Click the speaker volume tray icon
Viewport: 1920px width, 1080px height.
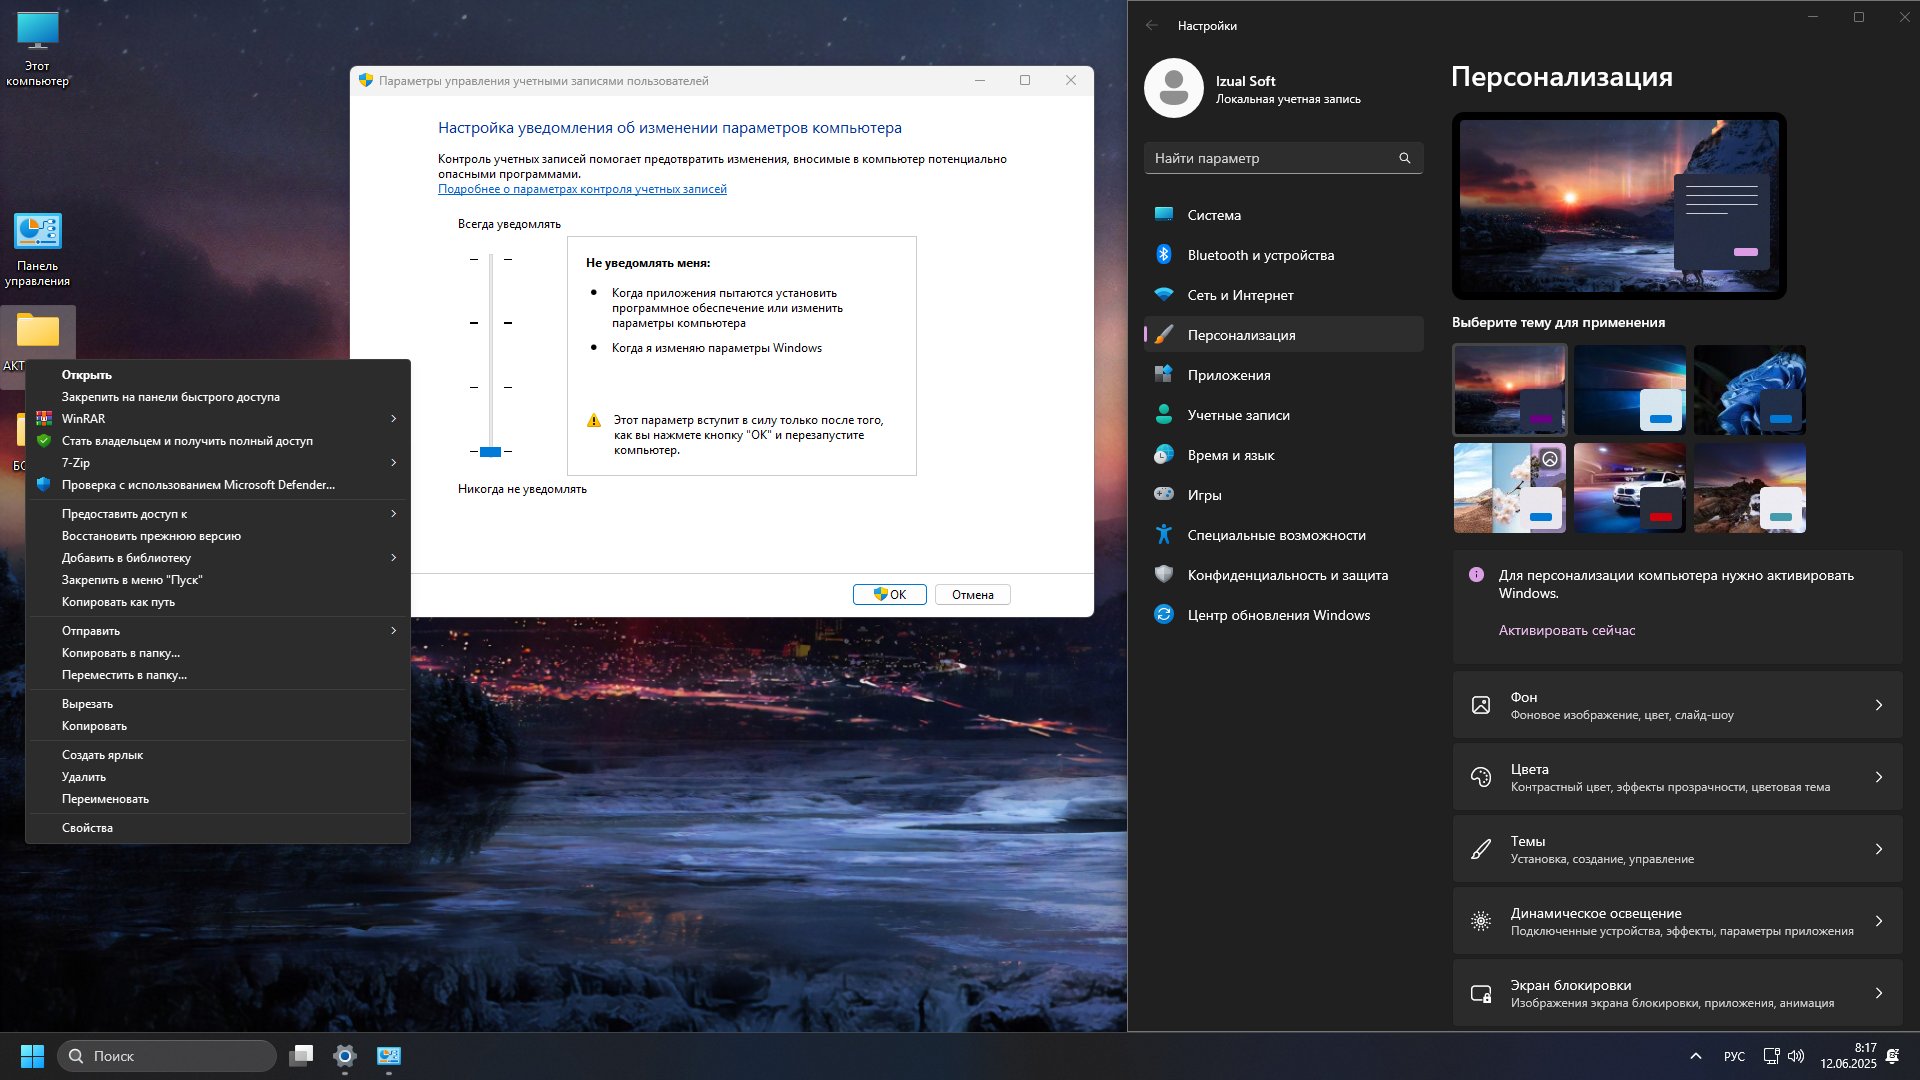pos(1796,1056)
